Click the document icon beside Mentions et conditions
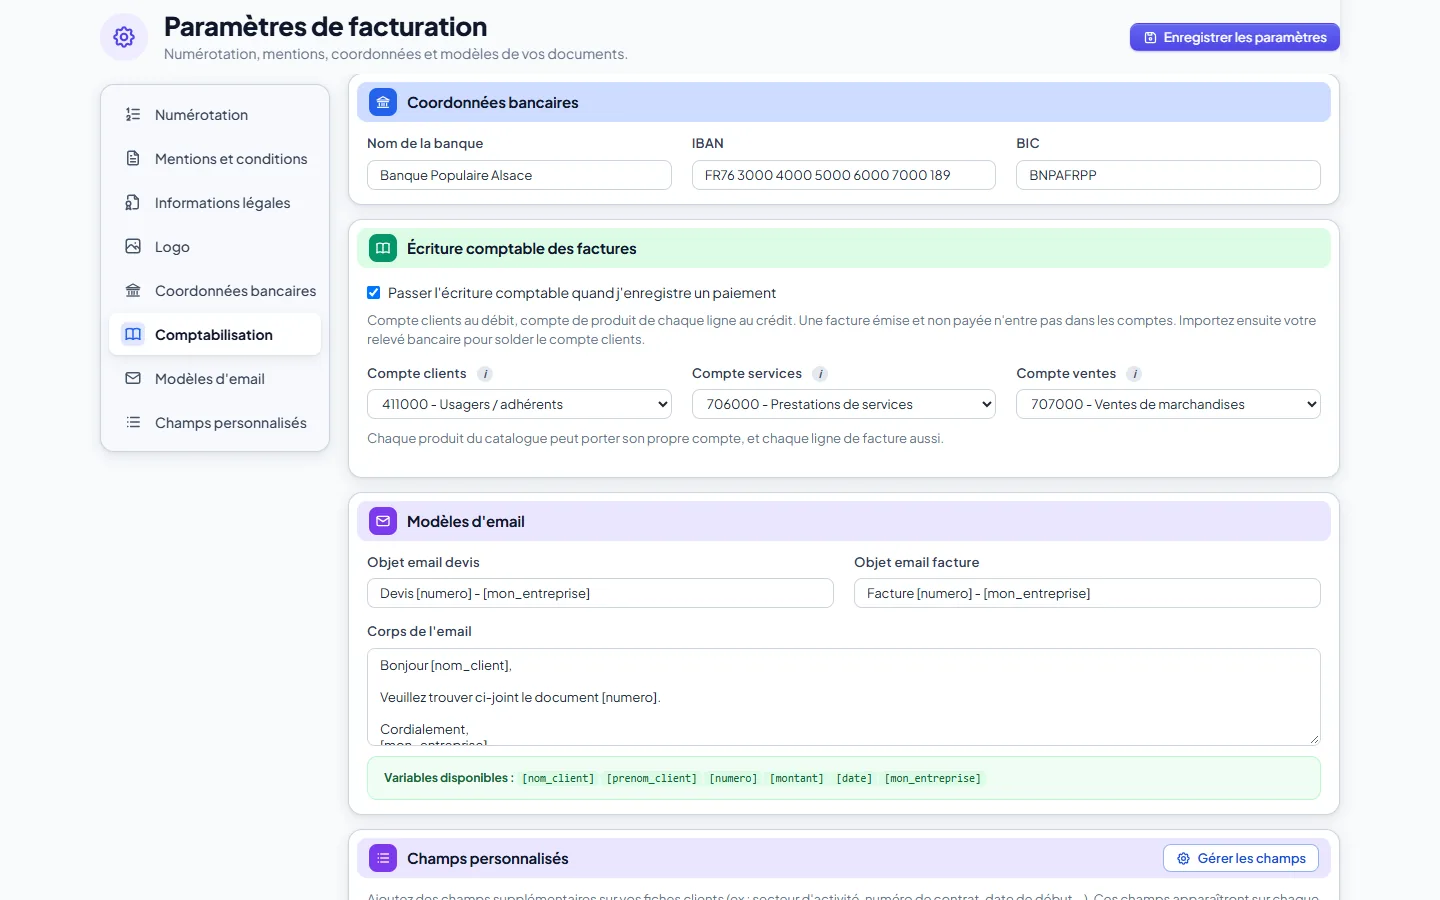Viewport: 1440px width, 900px height. click(133, 158)
